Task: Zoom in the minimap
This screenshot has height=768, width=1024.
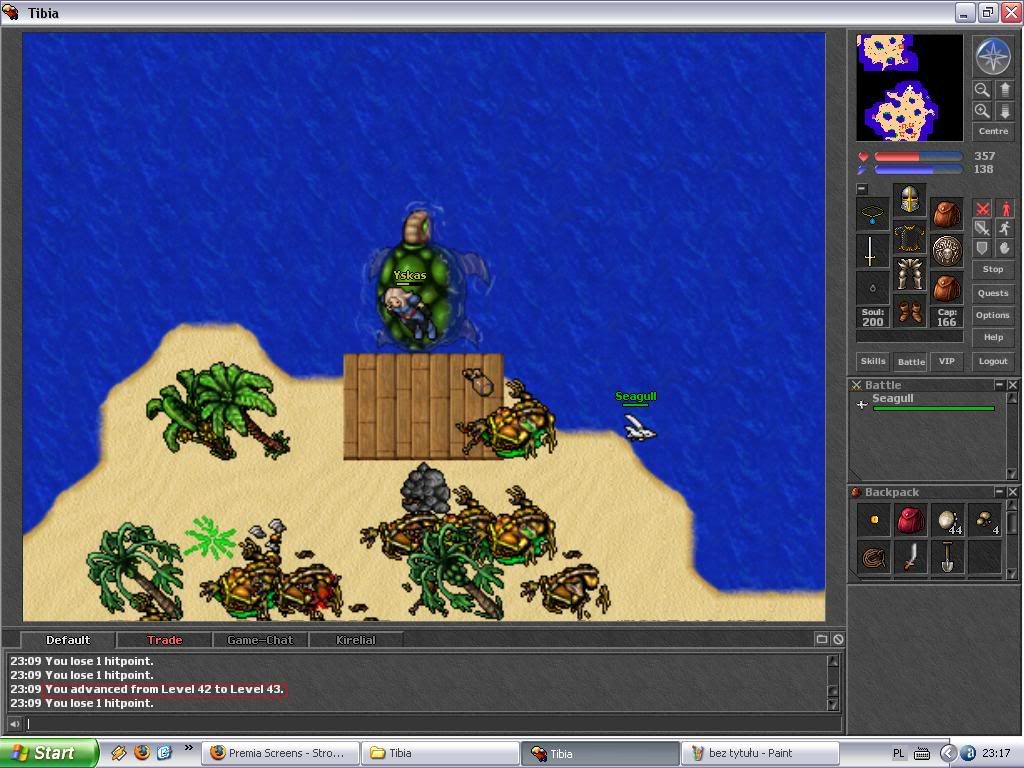Action: pos(982,110)
